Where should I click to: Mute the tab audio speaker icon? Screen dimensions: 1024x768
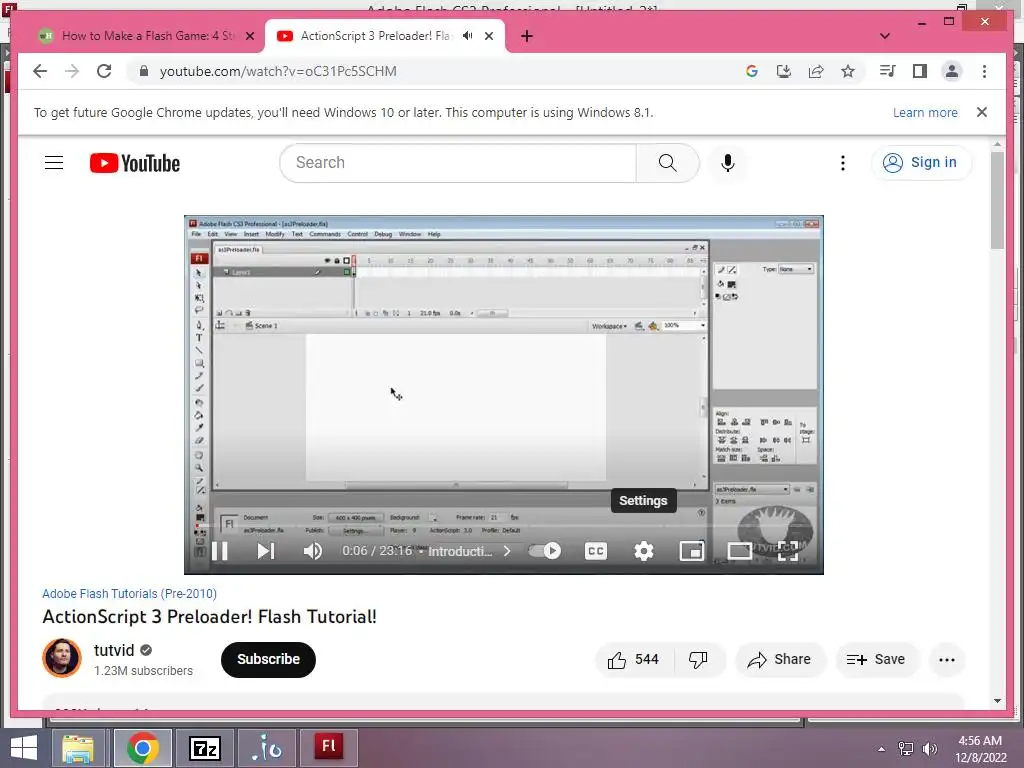point(468,36)
